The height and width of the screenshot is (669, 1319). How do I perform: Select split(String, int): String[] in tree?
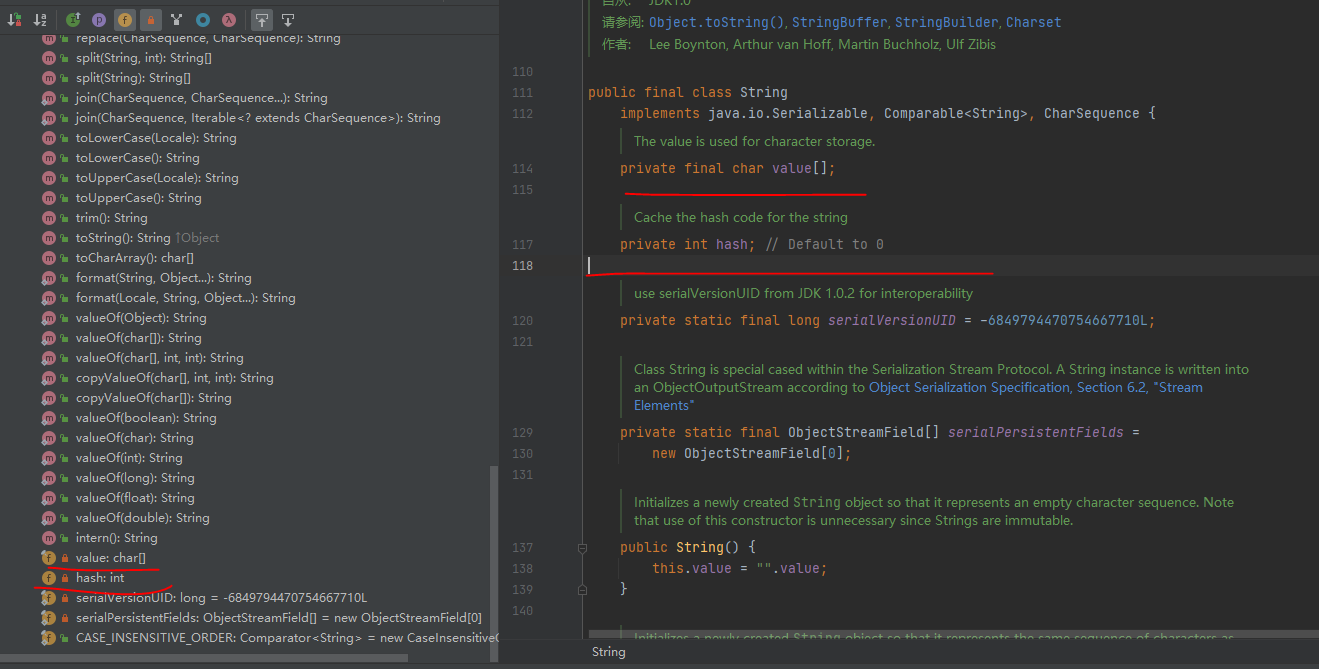[x=144, y=58]
